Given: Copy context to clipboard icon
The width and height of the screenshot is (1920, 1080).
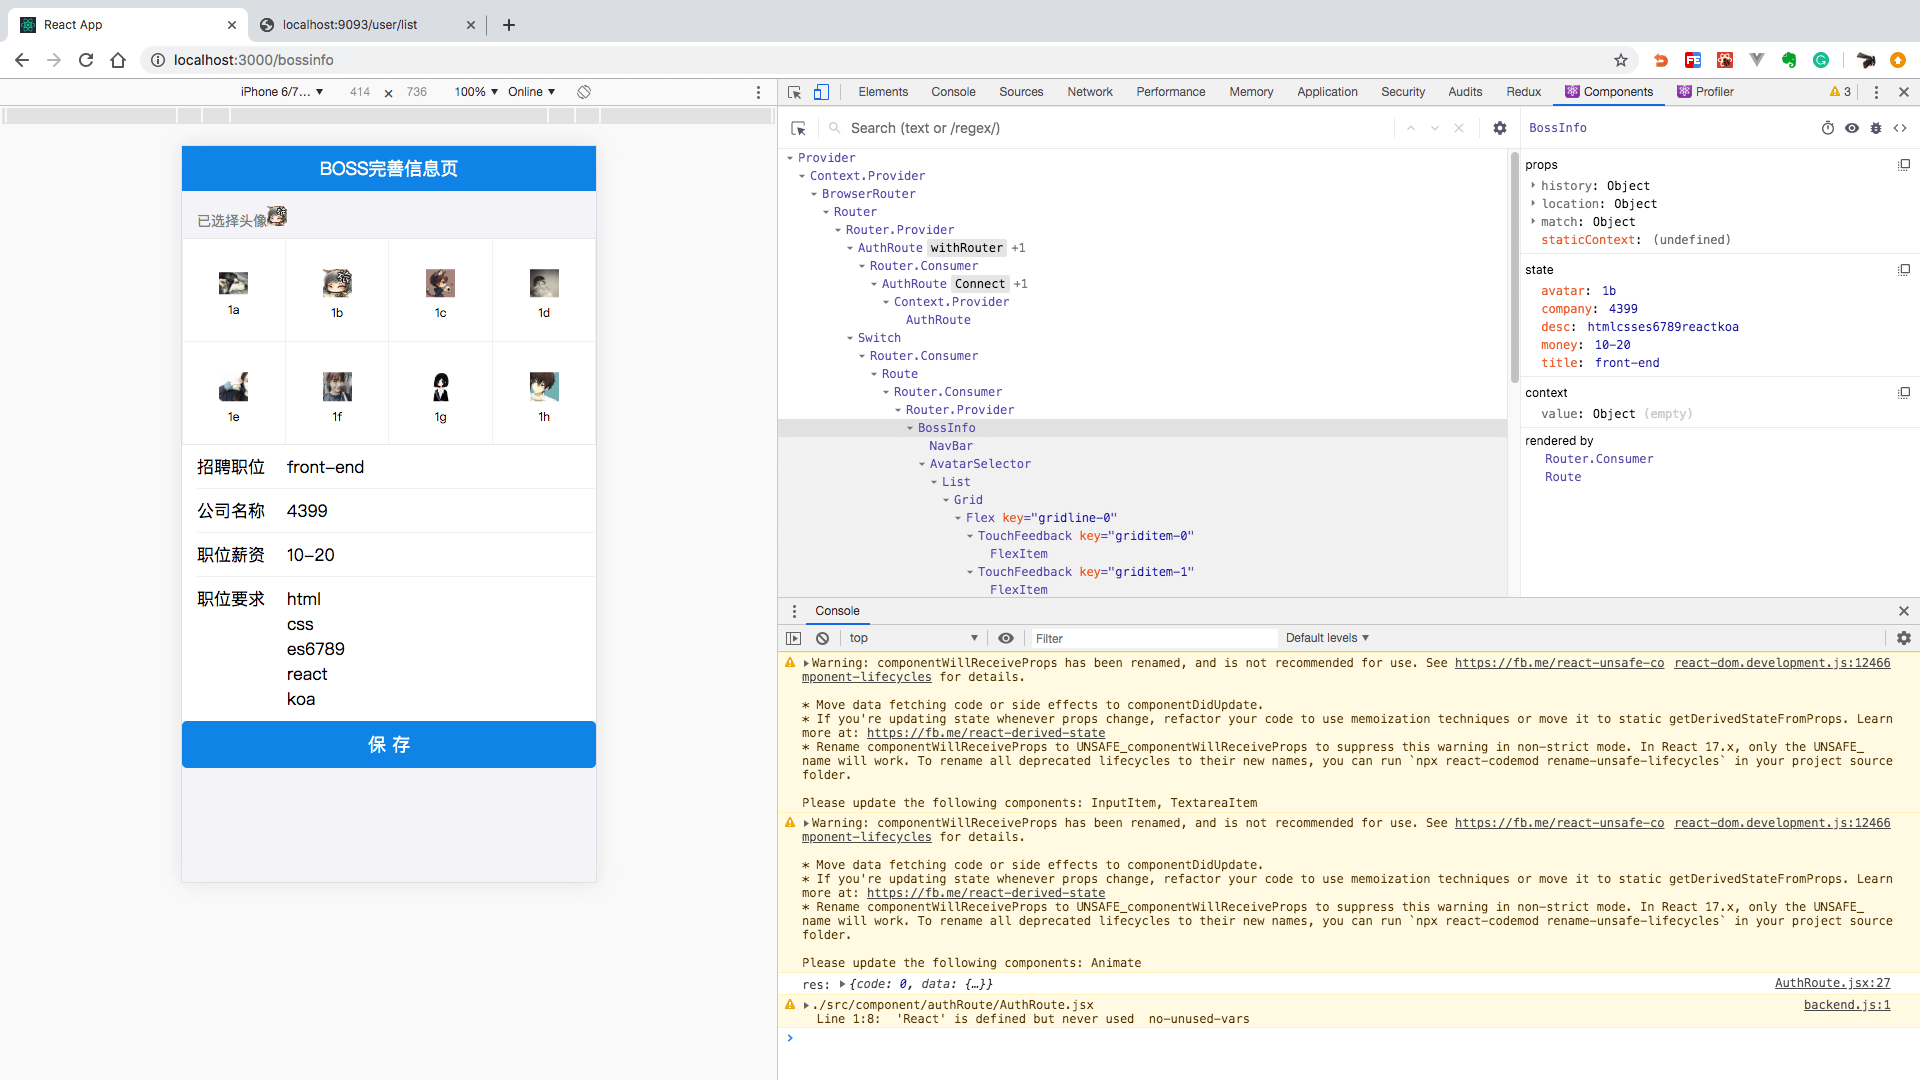Looking at the screenshot, I should [1904, 393].
